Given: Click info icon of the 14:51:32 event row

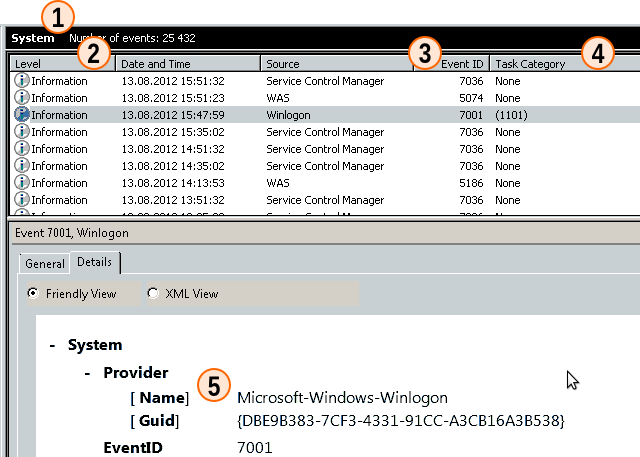Looking at the screenshot, I should 22,149.
